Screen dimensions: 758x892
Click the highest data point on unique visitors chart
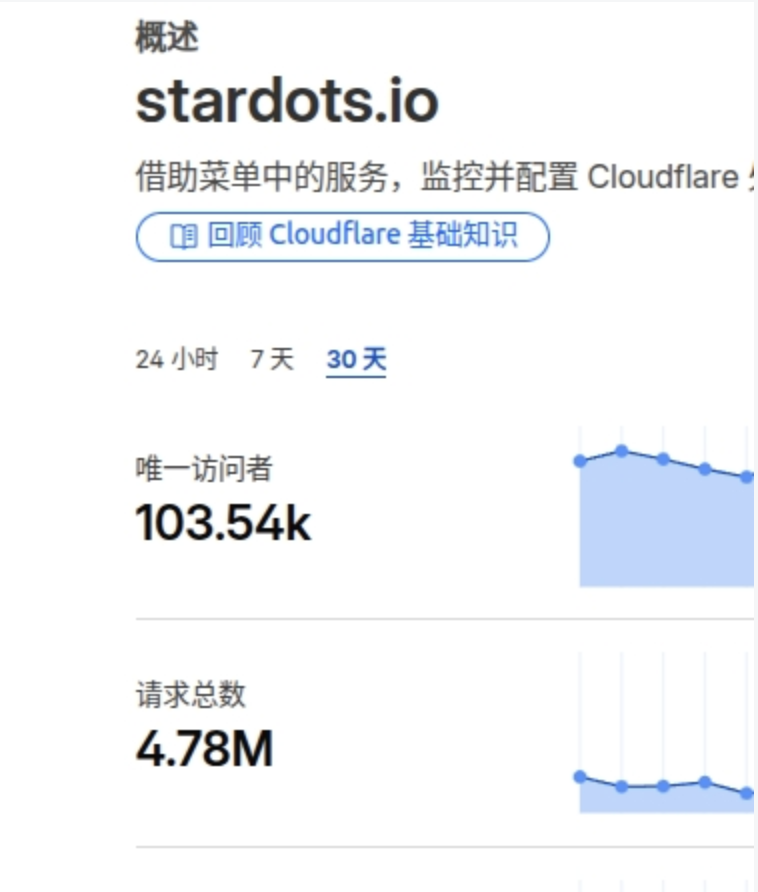621,451
